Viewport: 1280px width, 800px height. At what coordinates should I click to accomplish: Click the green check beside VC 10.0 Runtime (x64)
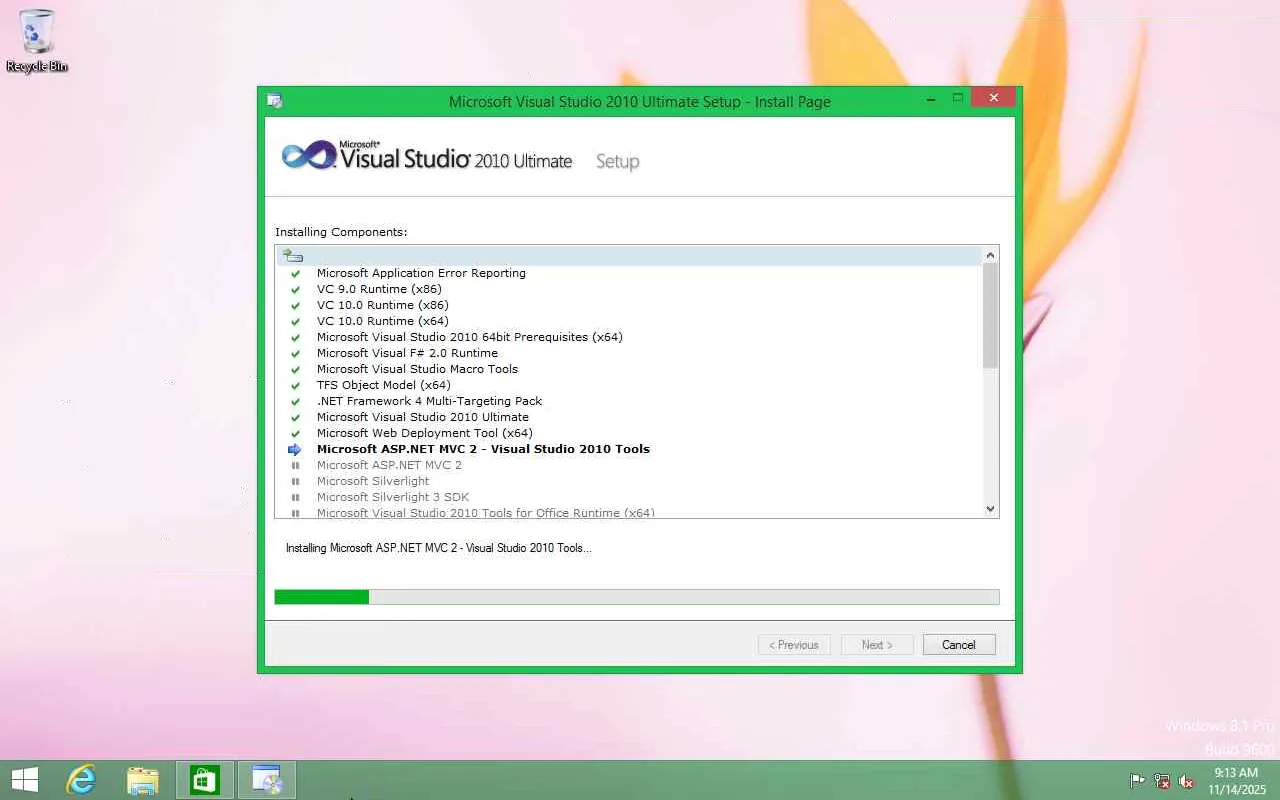click(x=295, y=321)
